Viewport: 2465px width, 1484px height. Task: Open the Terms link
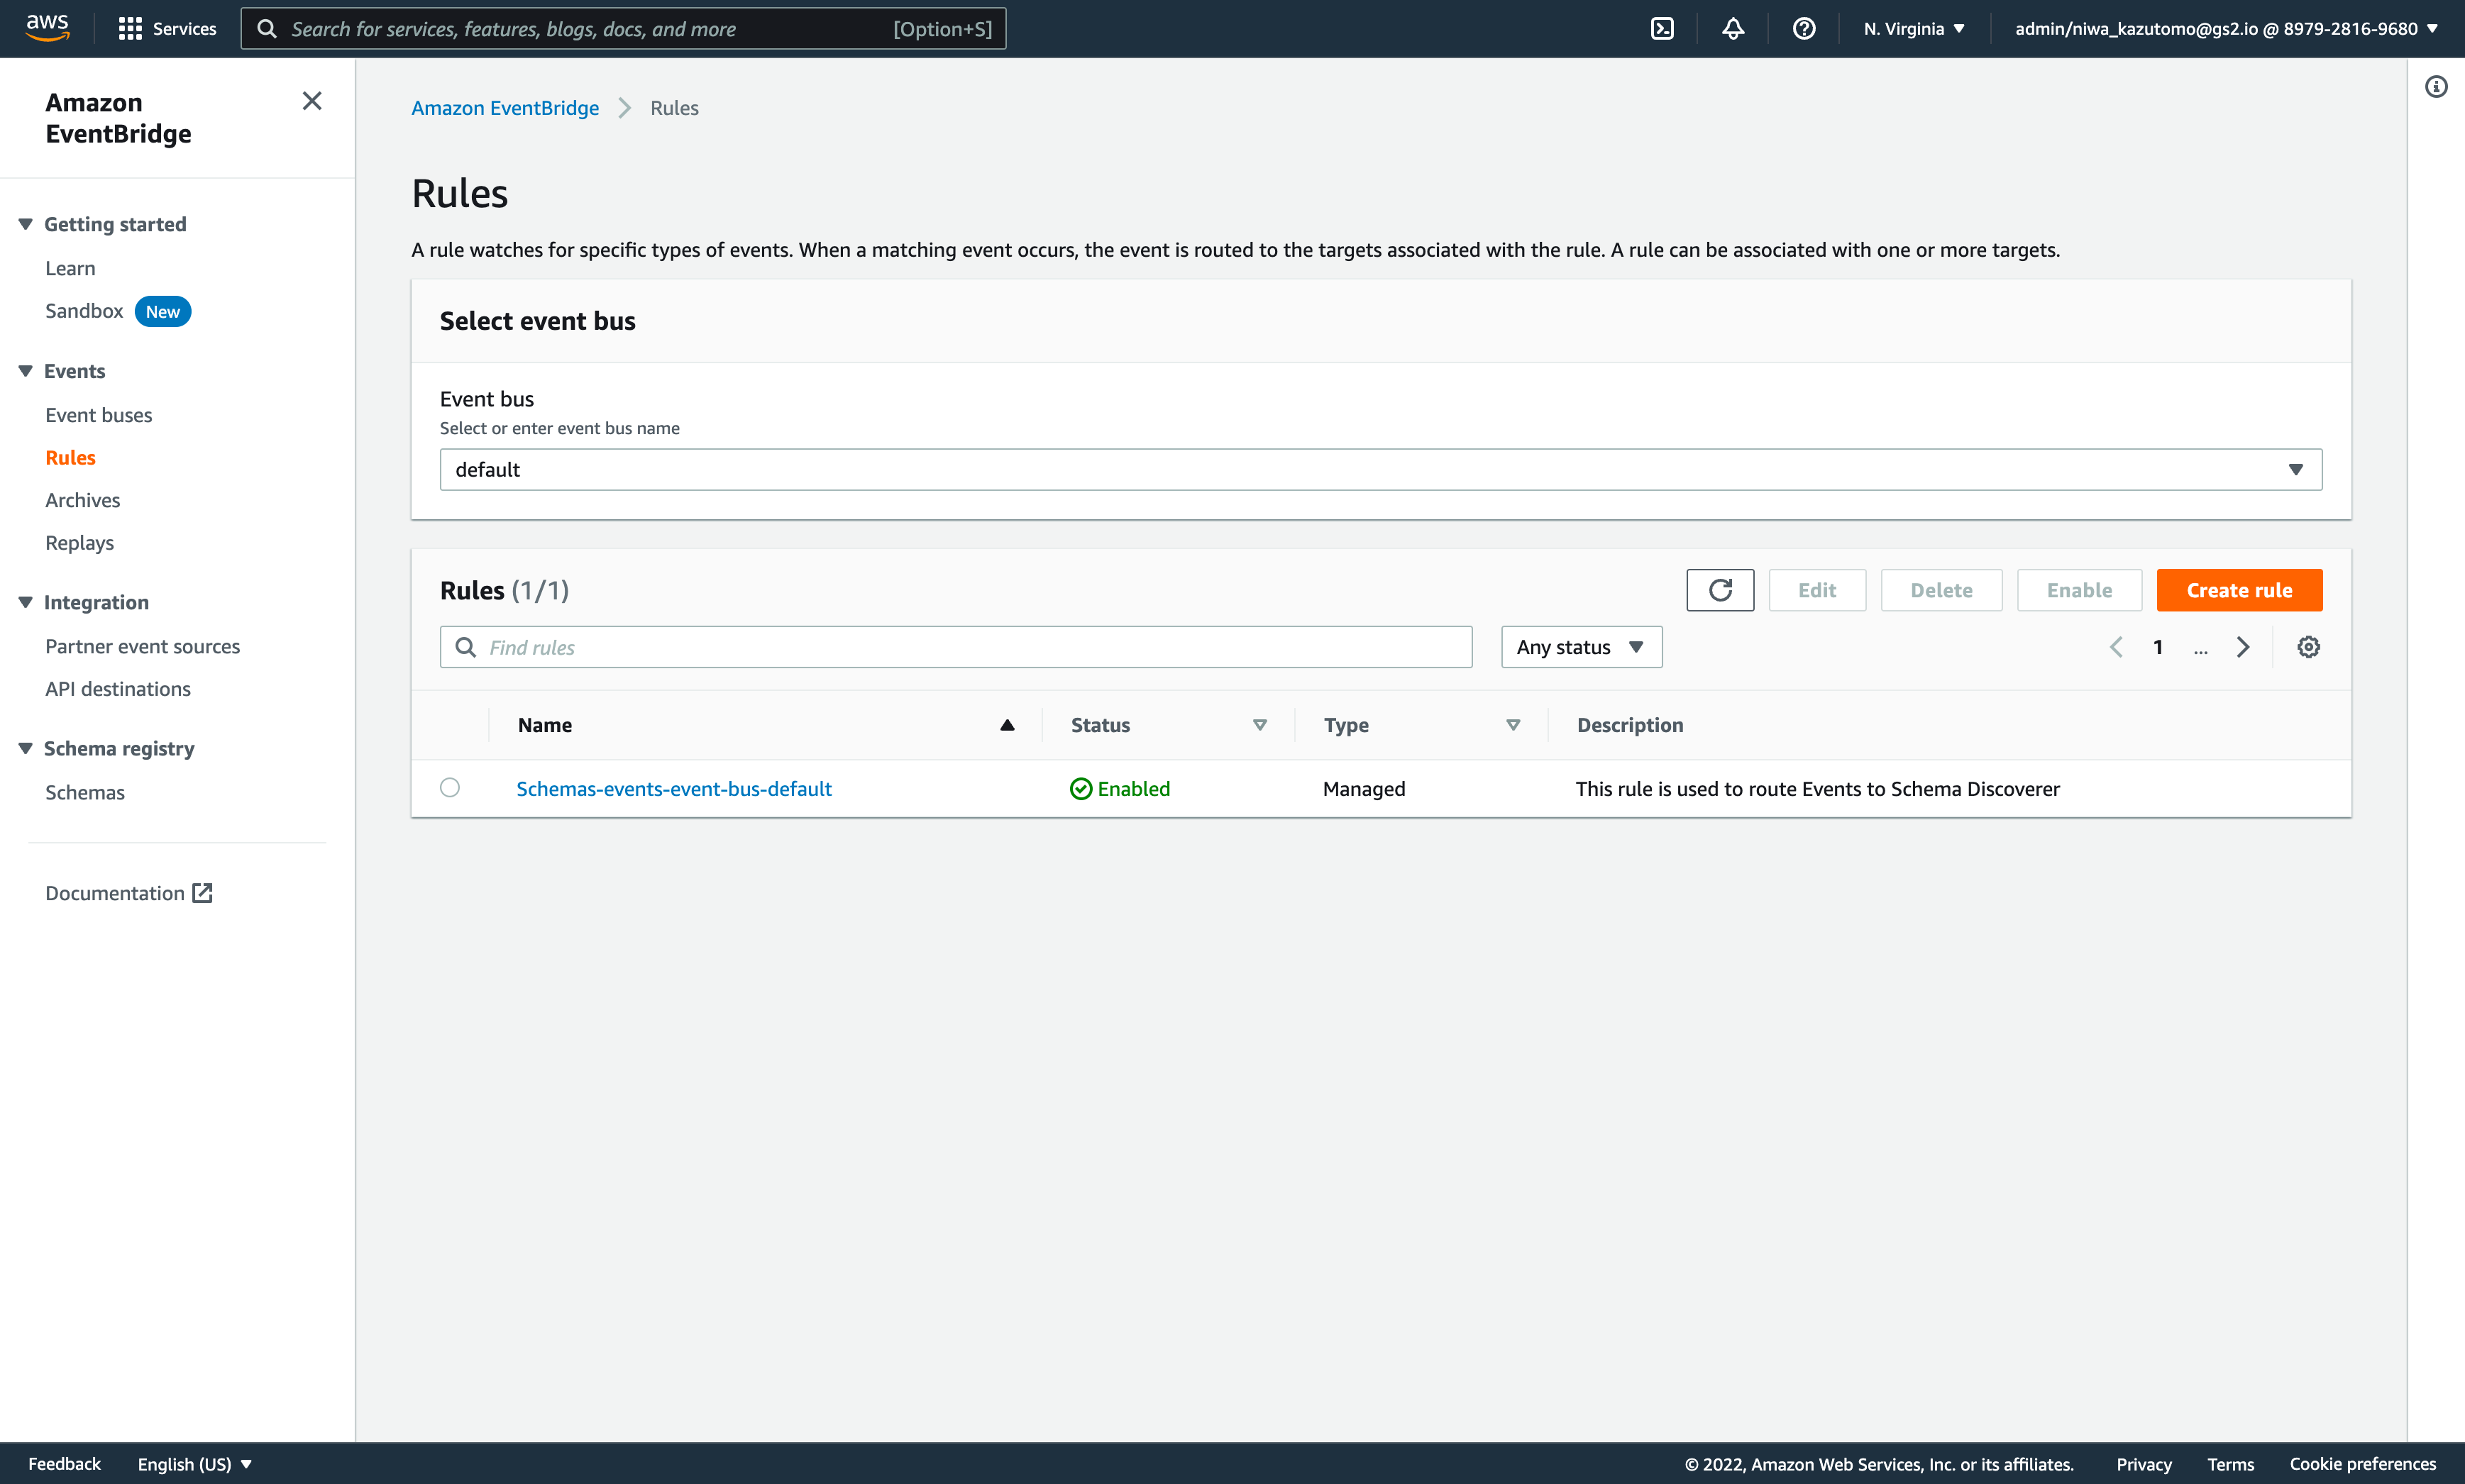[x=2231, y=1464]
